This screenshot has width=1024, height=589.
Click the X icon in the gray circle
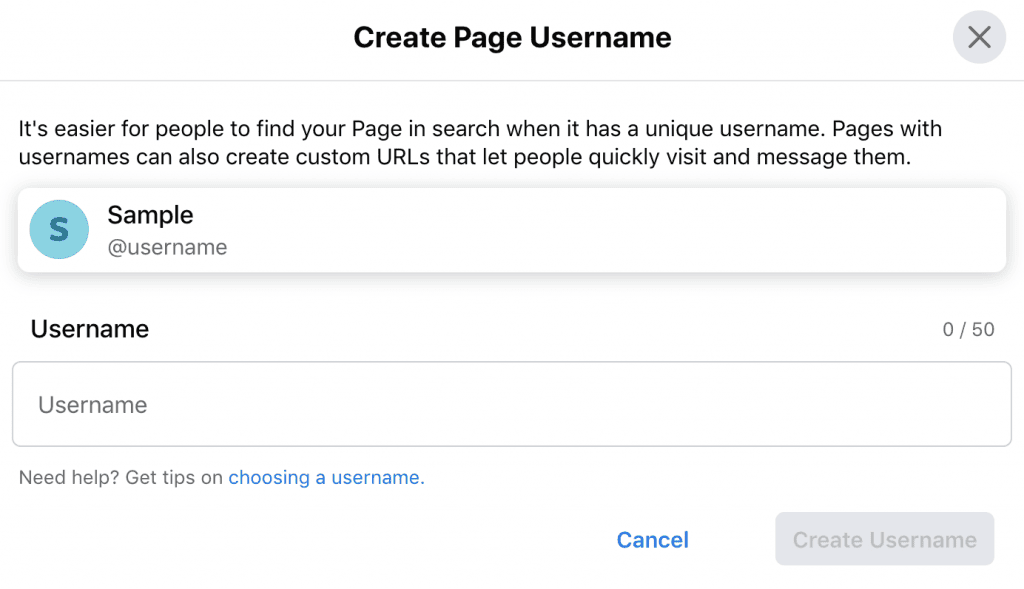(979, 37)
